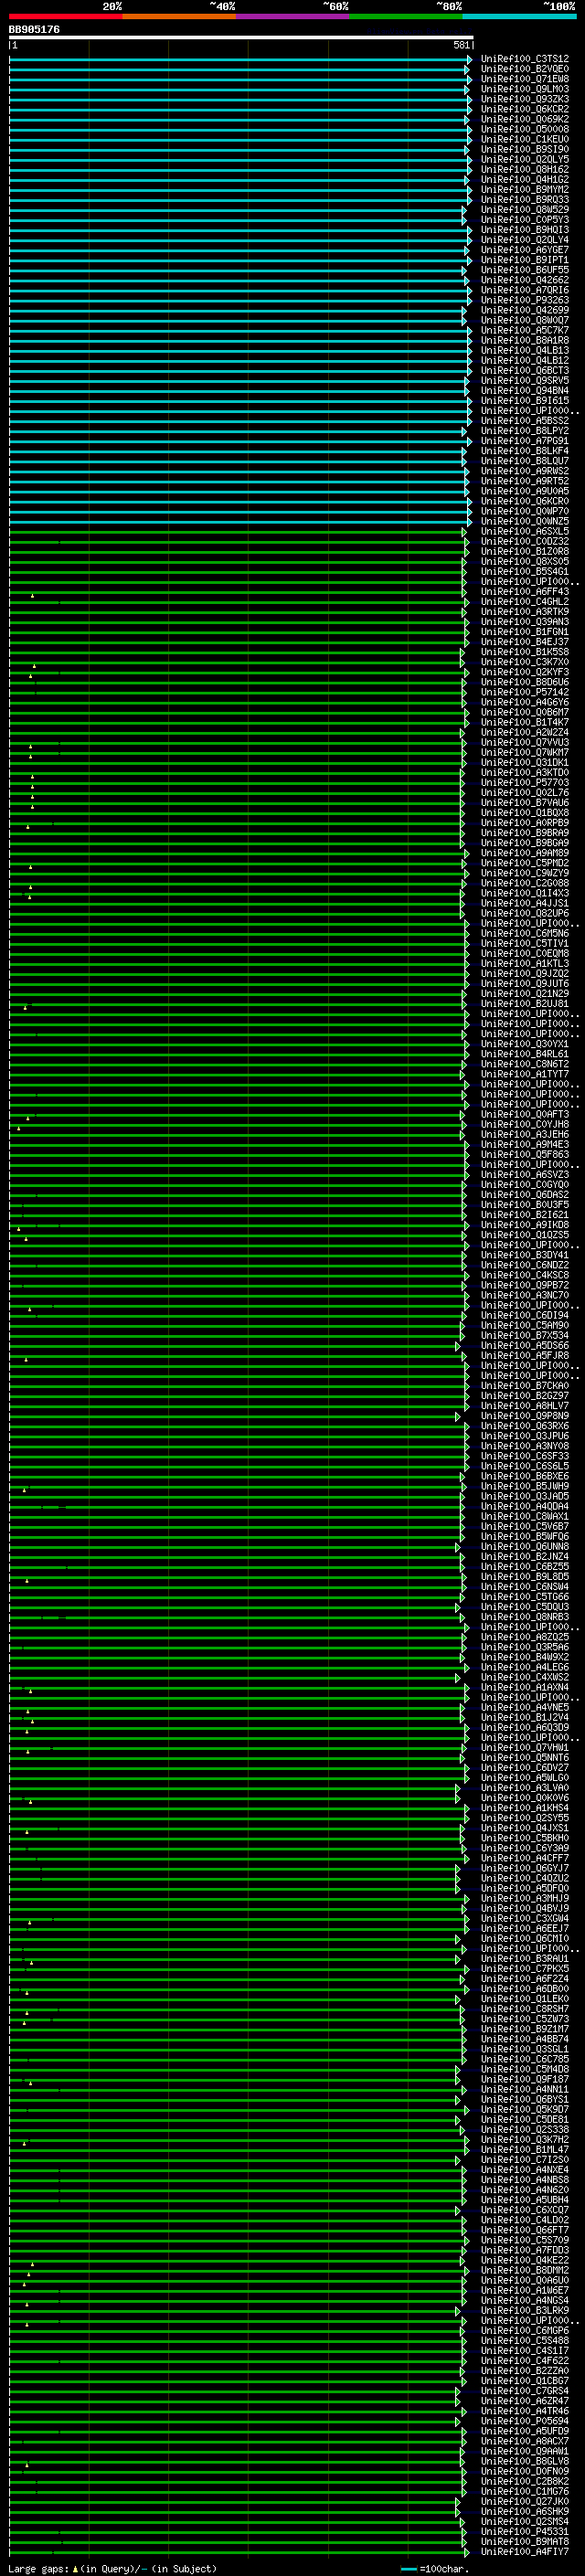The height and width of the screenshot is (2576, 585).
Task: Click the white query bar under BB905176
Action: click(240, 37)
